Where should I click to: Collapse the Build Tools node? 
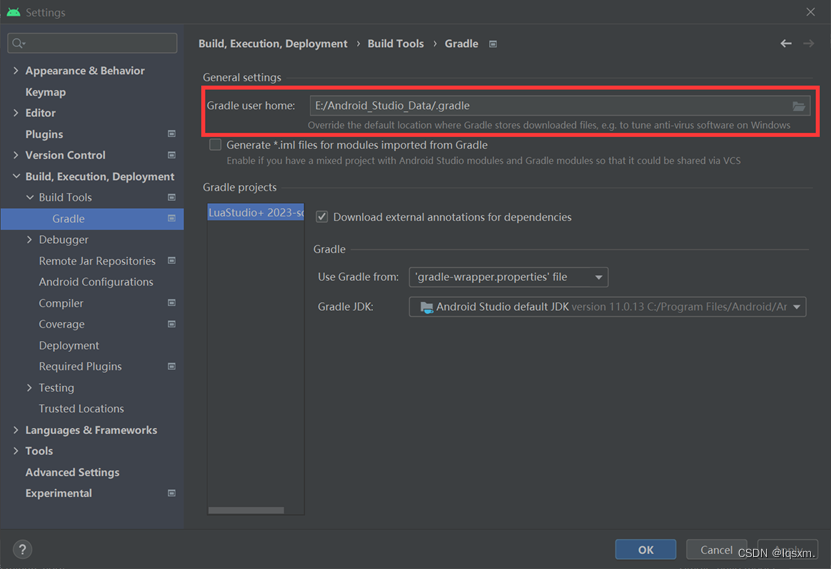click(x=30, y=197)
